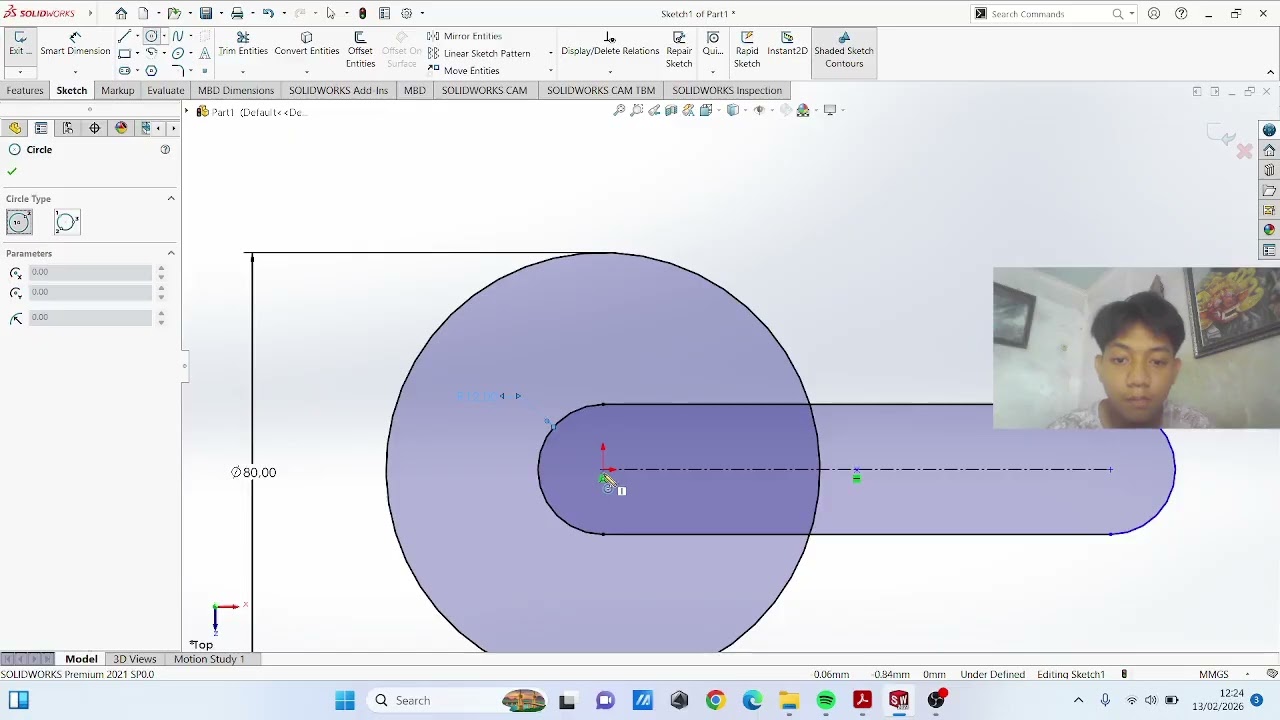Open the Motion Study 1 tab
Image resolution: width=1280 pixels, height=720 pixels.
(209, 659)
